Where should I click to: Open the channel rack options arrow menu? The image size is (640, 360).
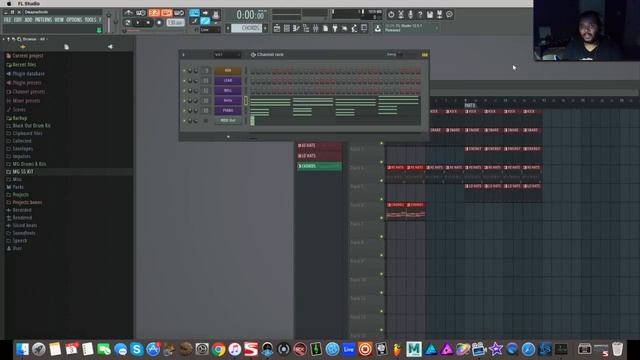pos(183,55)
